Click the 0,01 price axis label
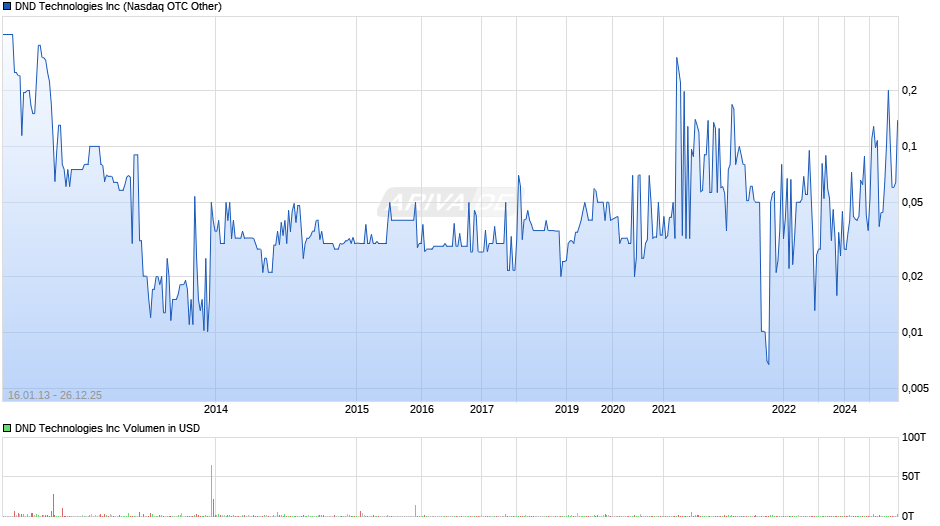Screen dimensions: 940x526 point(912,332)
